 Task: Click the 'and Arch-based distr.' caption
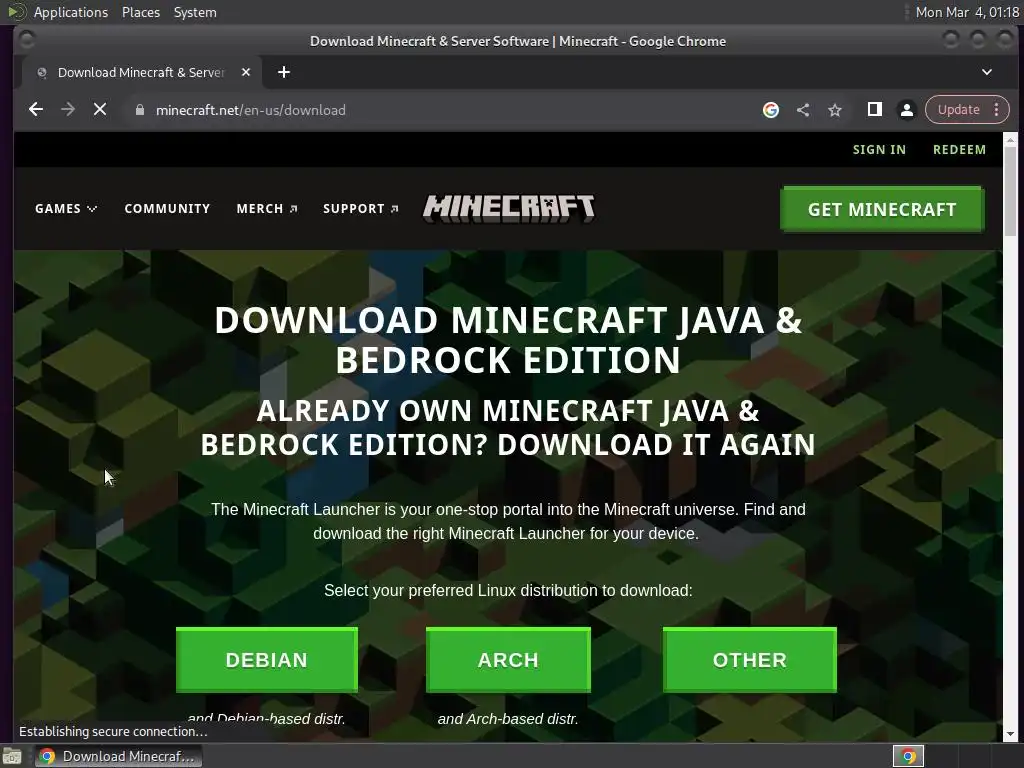tap(508, 719)
